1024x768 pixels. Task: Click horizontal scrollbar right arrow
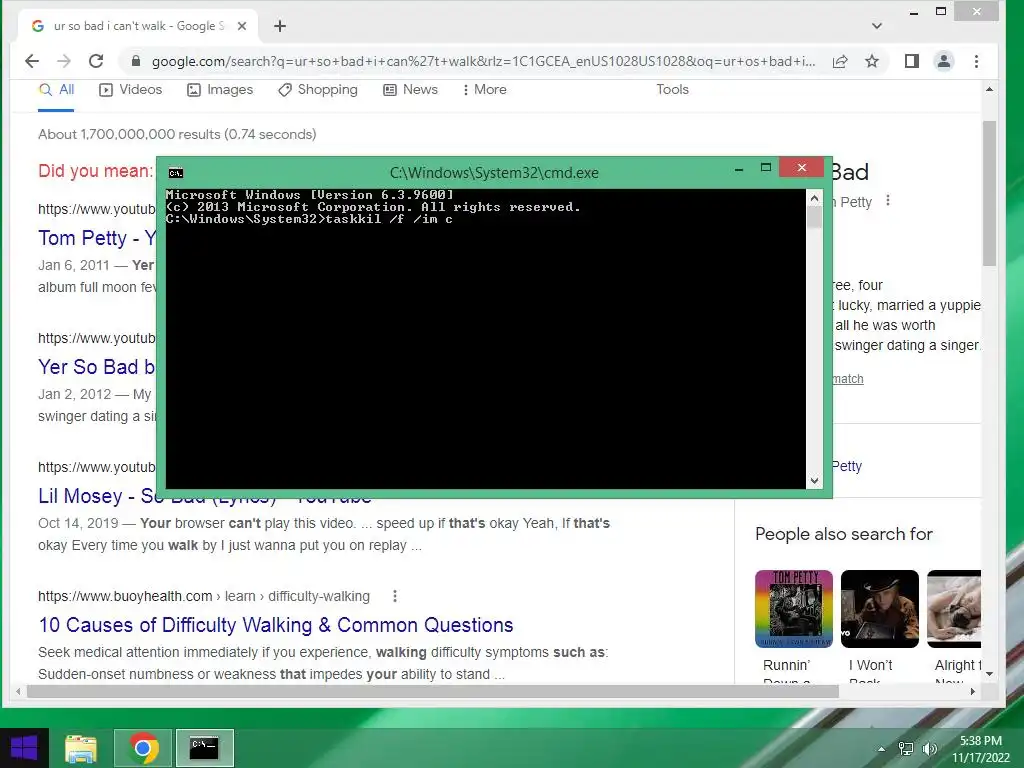(x=973, y=691)
